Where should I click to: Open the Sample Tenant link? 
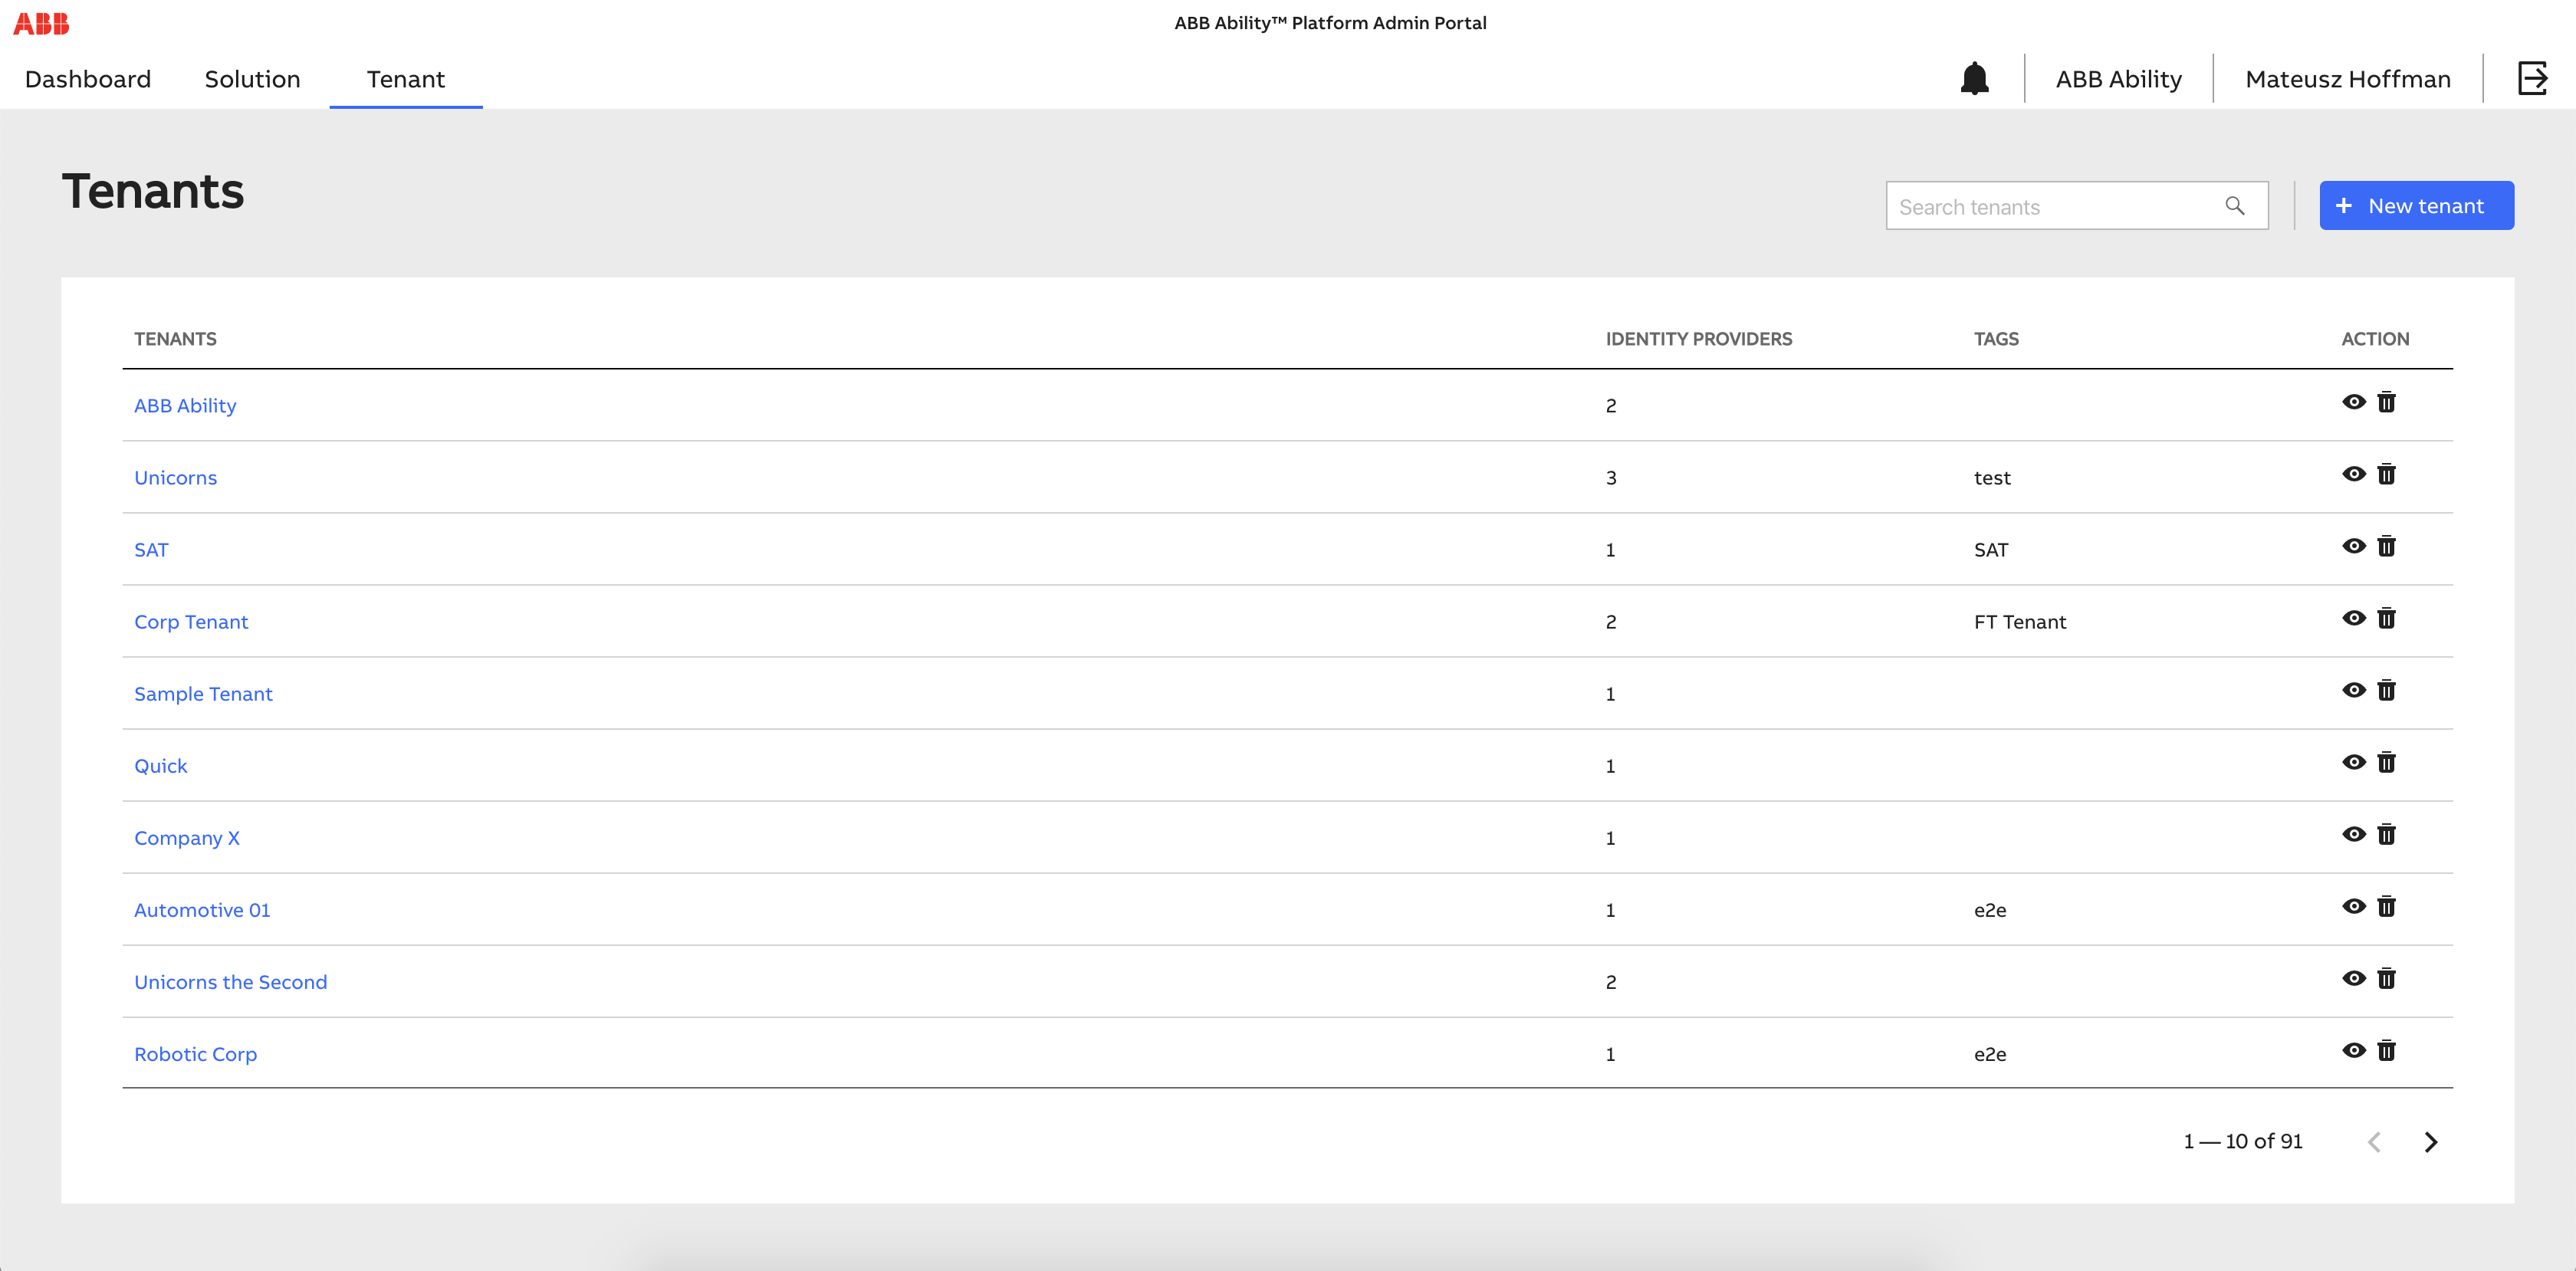203,694
